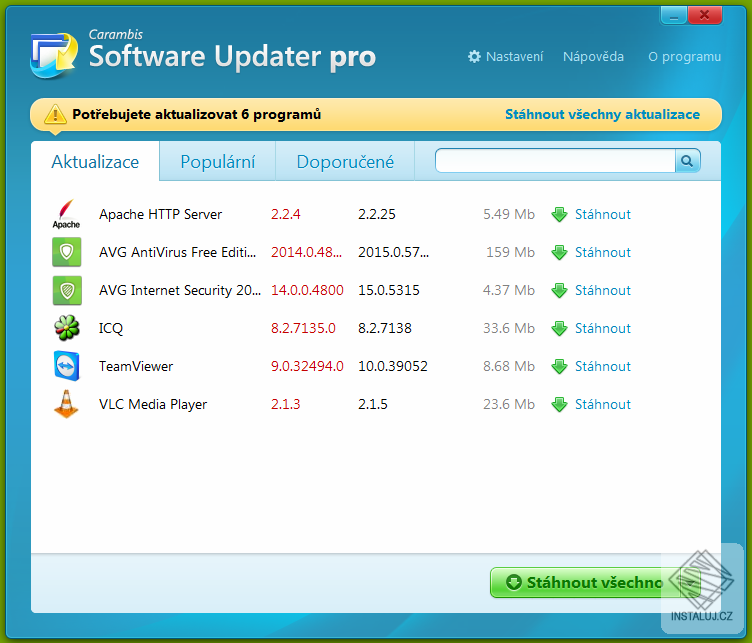
Task: Click the AVG AntiVirus Free Edition shield icon
Action: [x=67, y=252]
